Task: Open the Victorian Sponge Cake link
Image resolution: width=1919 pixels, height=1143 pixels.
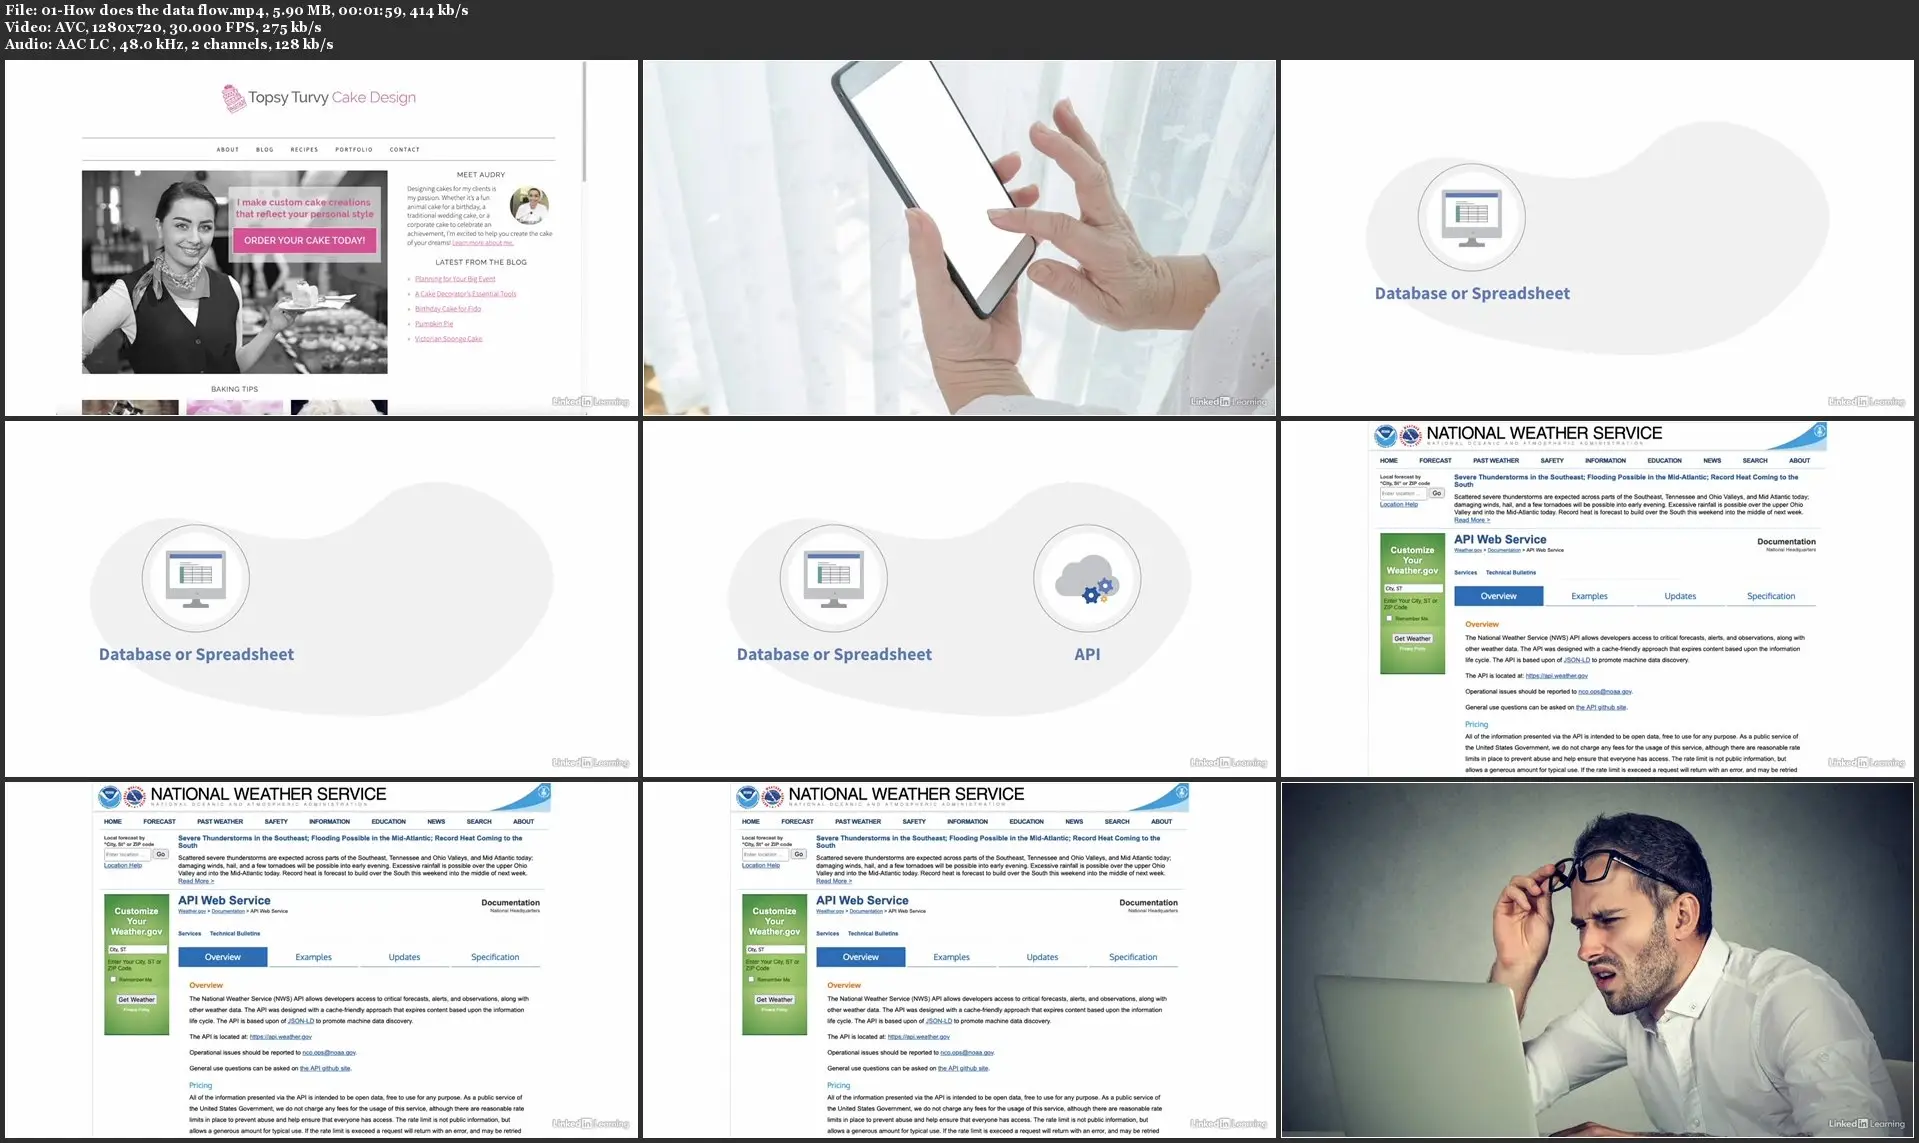Action: click(x=448, y=339)
